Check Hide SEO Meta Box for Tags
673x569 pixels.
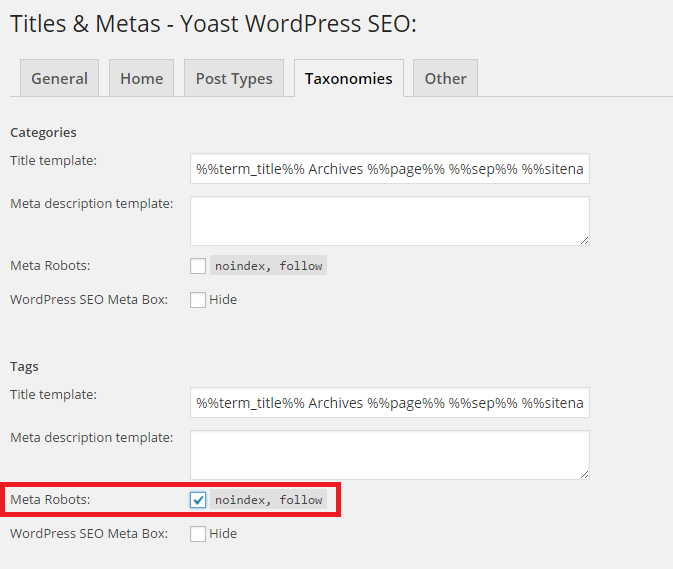(198, 534)
